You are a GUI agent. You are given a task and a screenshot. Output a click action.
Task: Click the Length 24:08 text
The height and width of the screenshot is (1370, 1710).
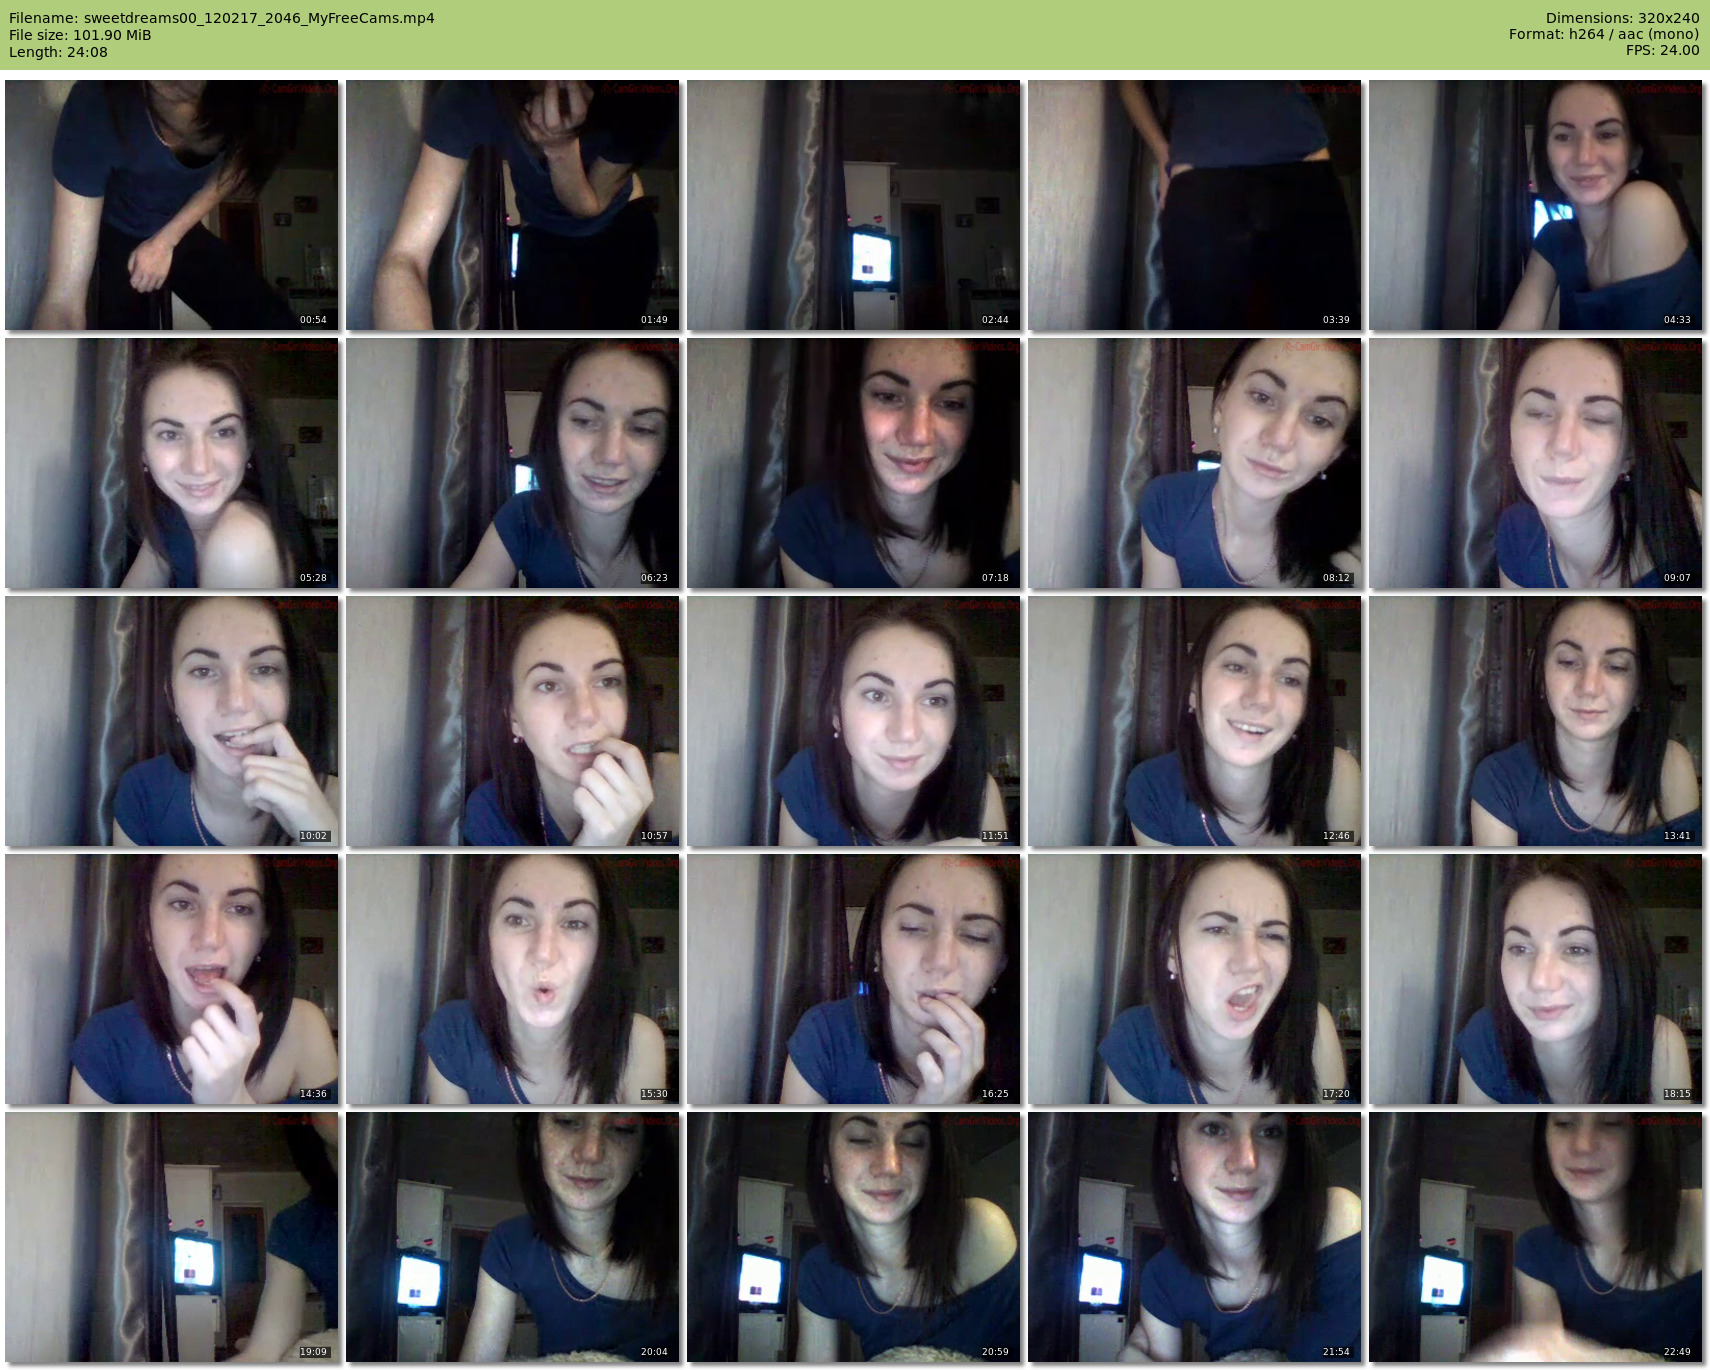(x=58, y=52)
